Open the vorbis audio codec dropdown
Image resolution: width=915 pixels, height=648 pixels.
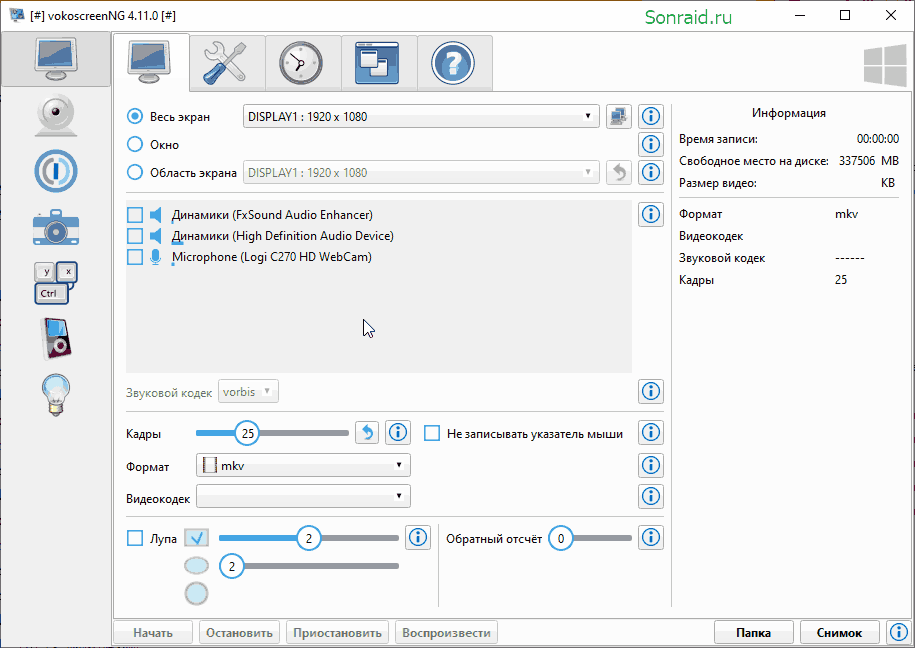click(x=248, y=392)
